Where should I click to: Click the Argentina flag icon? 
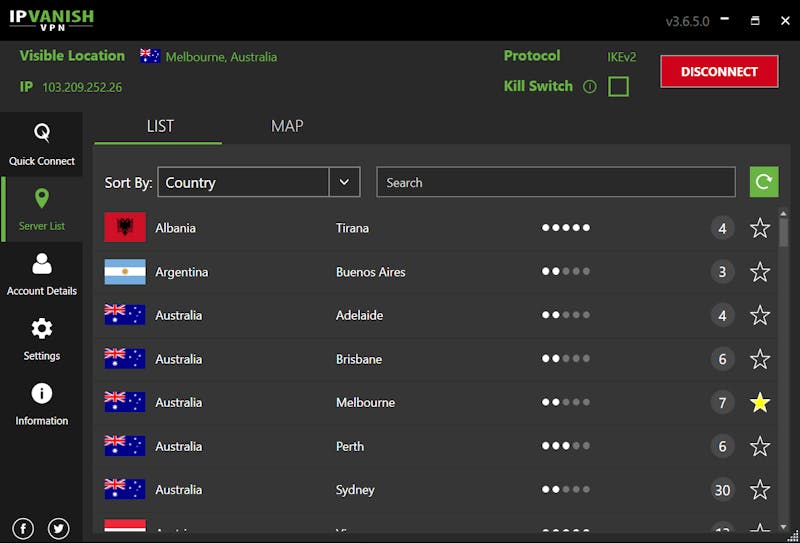[x=125, y=271]
